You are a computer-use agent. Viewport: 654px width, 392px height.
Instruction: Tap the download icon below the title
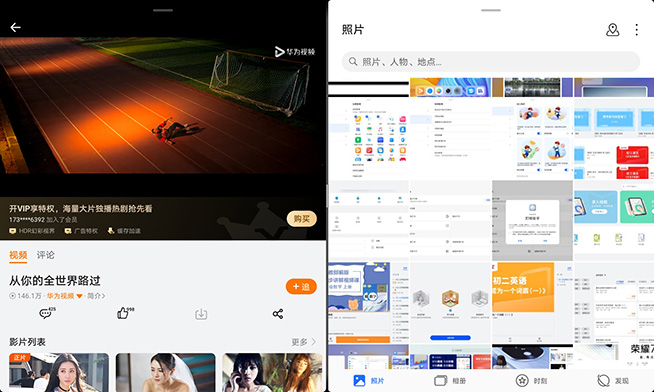(x=201, y=314)
